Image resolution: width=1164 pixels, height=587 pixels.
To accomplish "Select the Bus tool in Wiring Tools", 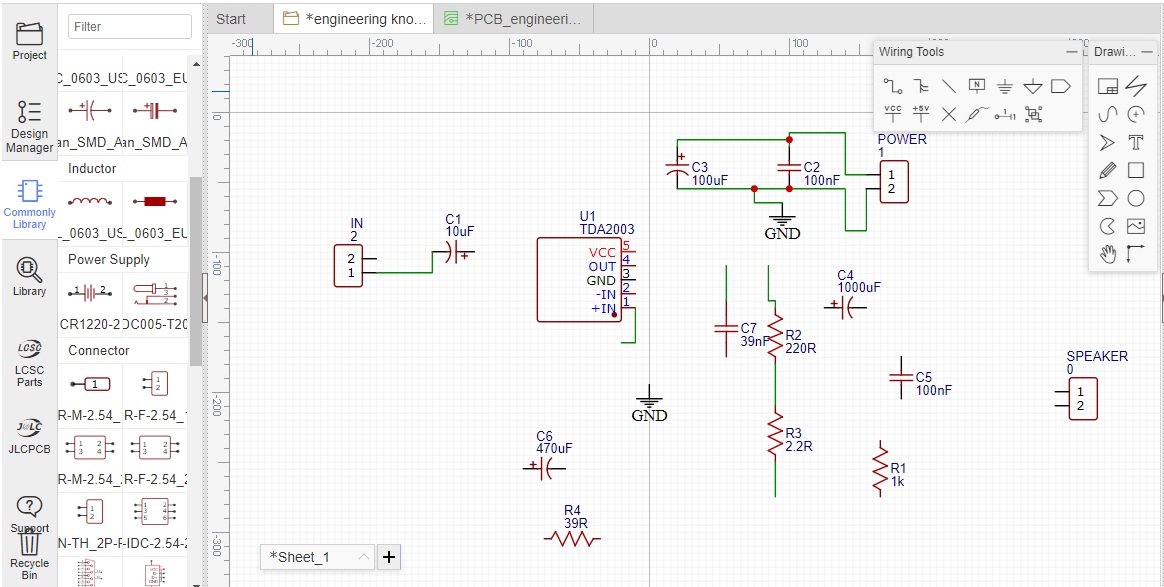I will (x=922, y=86).
